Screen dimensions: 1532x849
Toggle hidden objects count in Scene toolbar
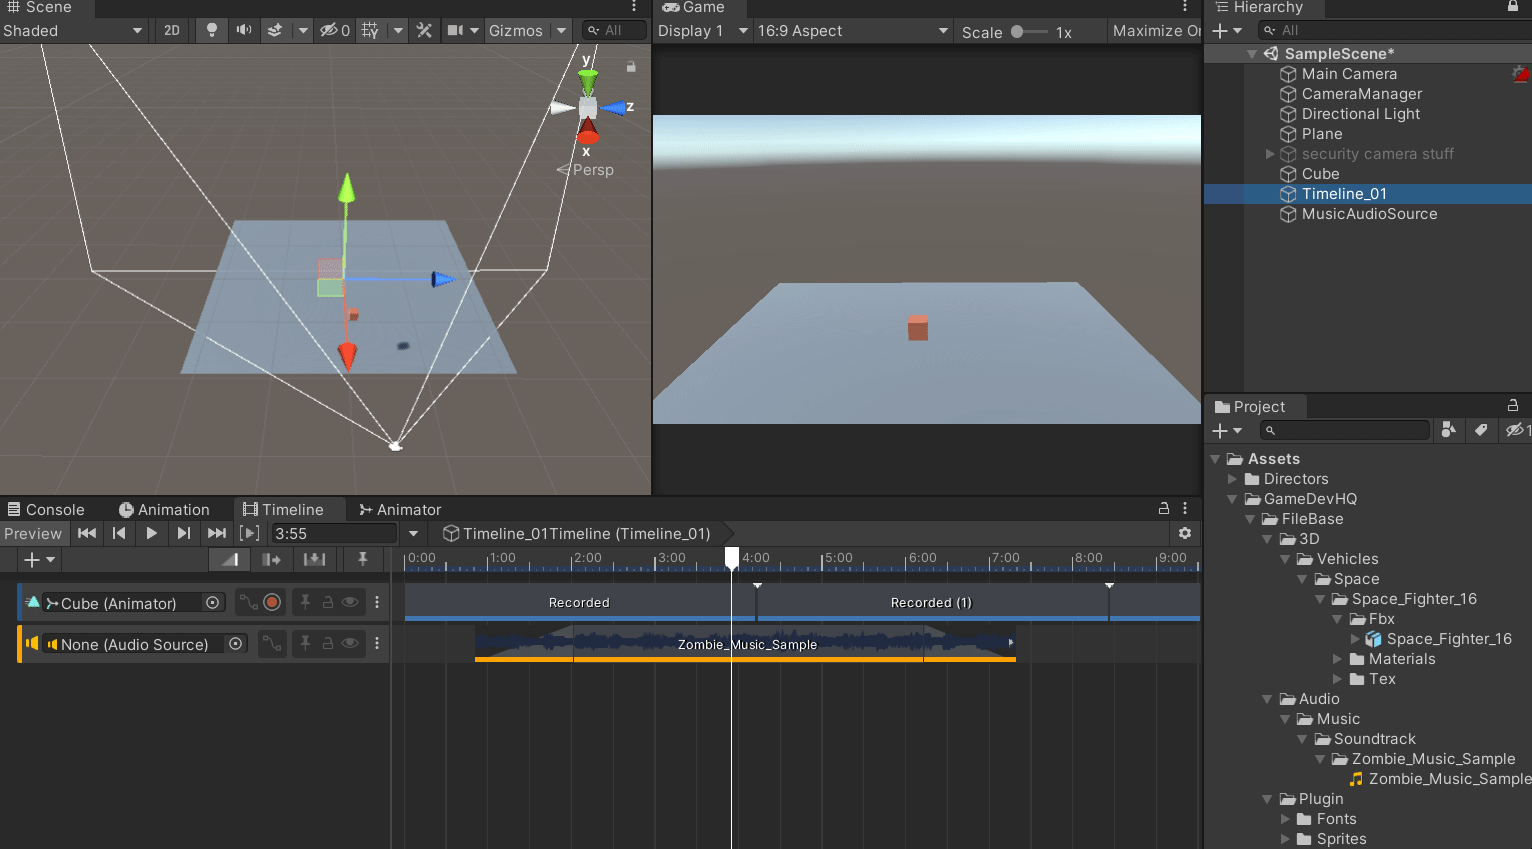point(334,30)
